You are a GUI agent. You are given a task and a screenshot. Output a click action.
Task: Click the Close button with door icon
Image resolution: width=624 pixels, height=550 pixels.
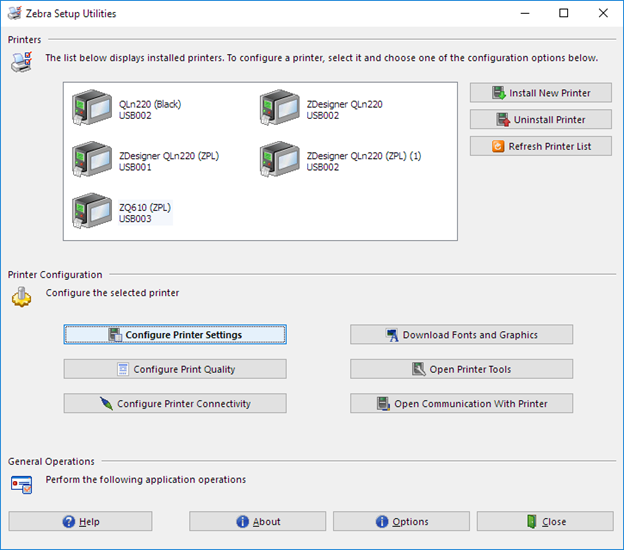pyautogui.click(x=545, y=521)
